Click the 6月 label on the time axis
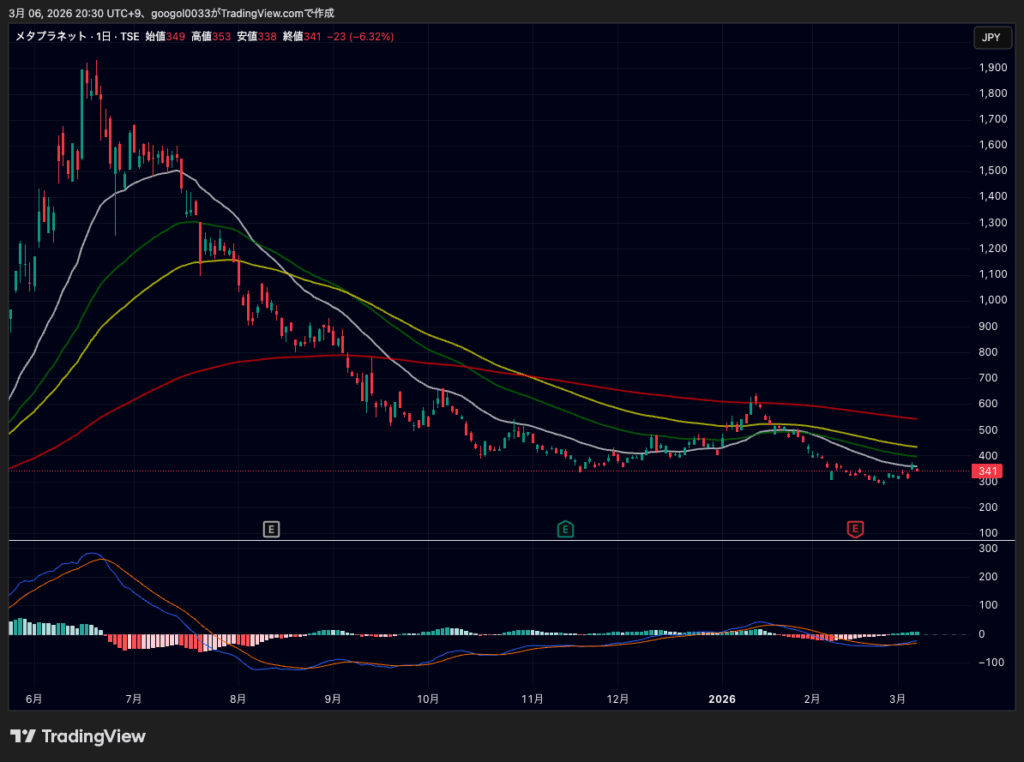Viewport: 1024px width, 762px height. point(33,699)
